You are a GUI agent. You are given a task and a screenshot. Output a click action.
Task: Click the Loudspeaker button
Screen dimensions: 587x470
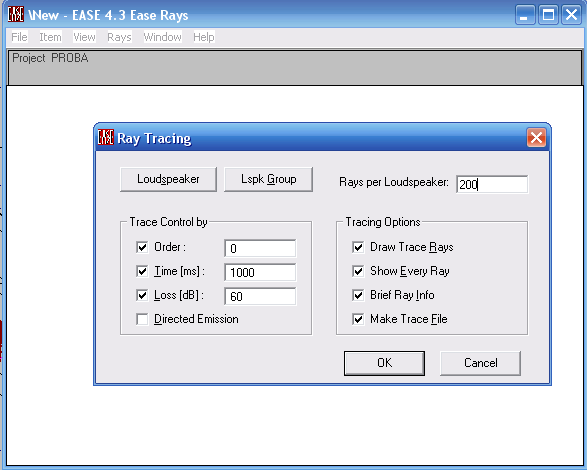tap(168, 179)
